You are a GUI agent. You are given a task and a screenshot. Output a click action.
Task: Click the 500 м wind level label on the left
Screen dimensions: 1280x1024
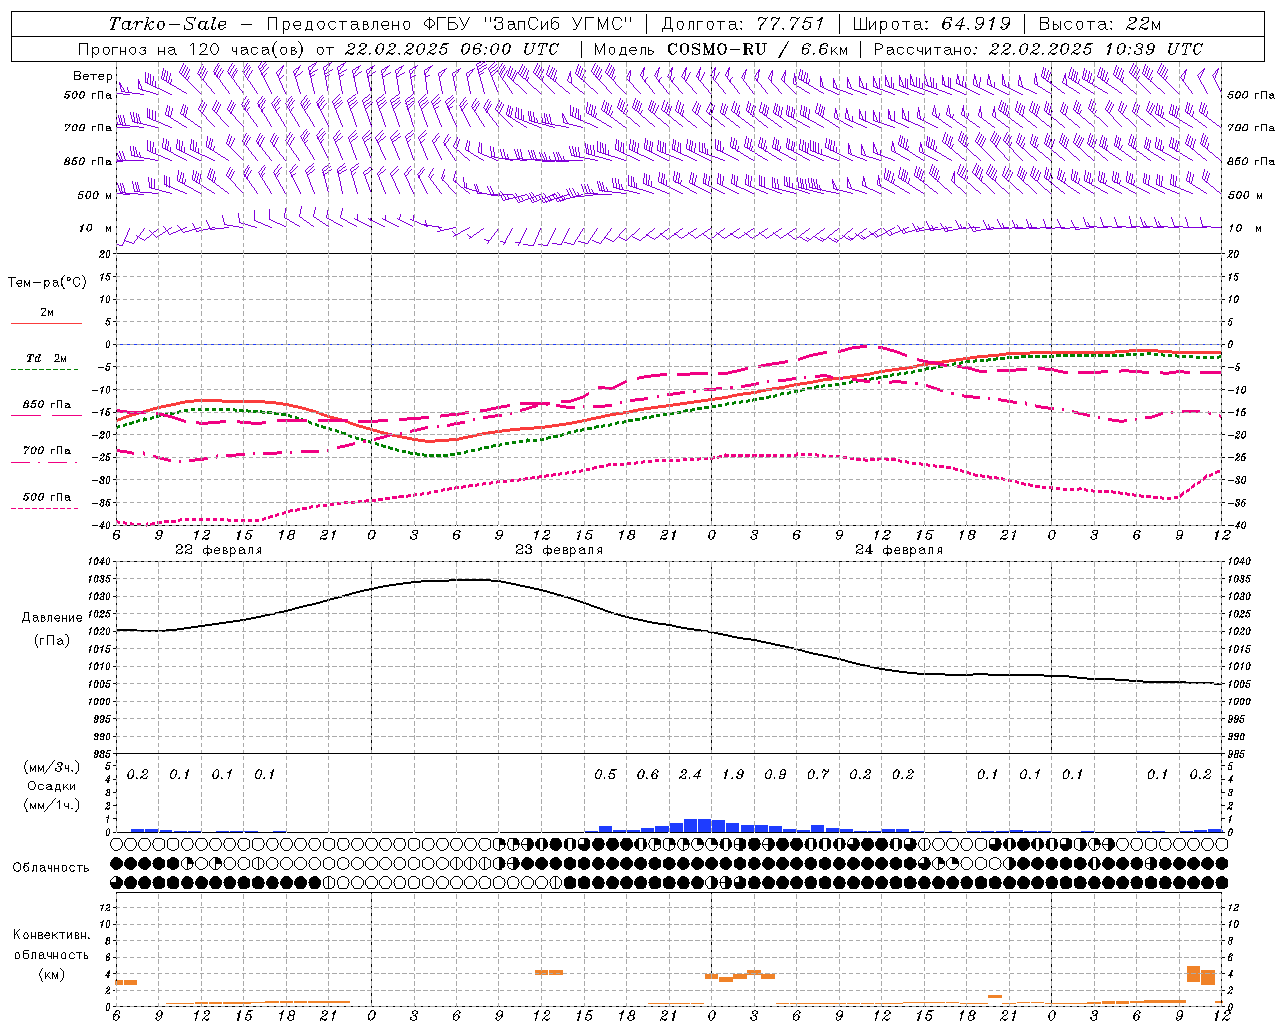[96, 195]
